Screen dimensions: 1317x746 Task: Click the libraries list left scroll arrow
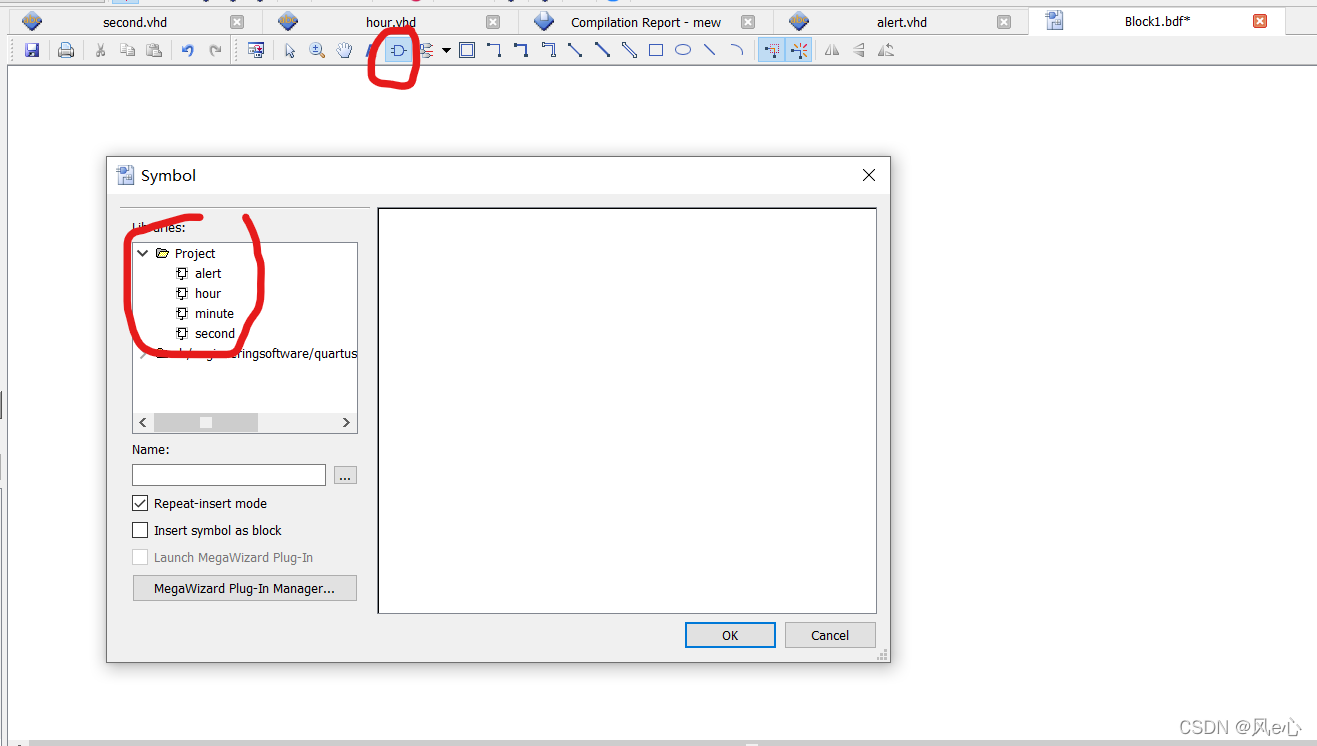[x=143, y=423]
